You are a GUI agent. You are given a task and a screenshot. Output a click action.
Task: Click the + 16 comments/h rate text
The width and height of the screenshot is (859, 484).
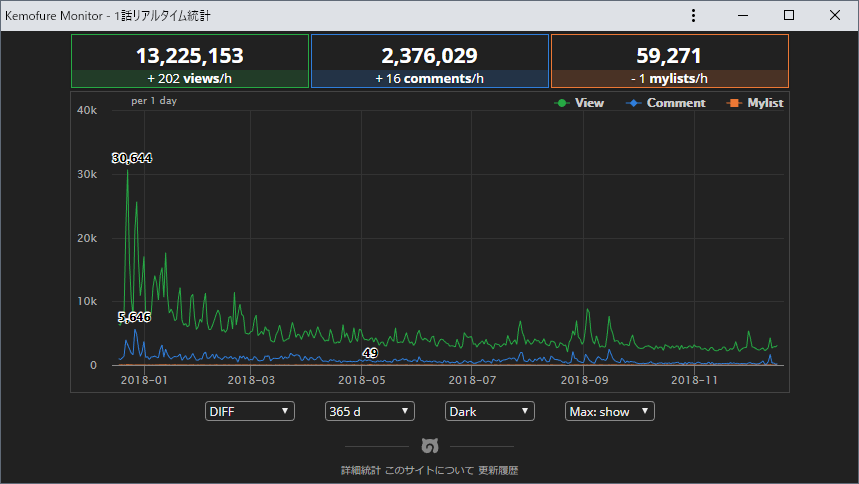[430, 78]
